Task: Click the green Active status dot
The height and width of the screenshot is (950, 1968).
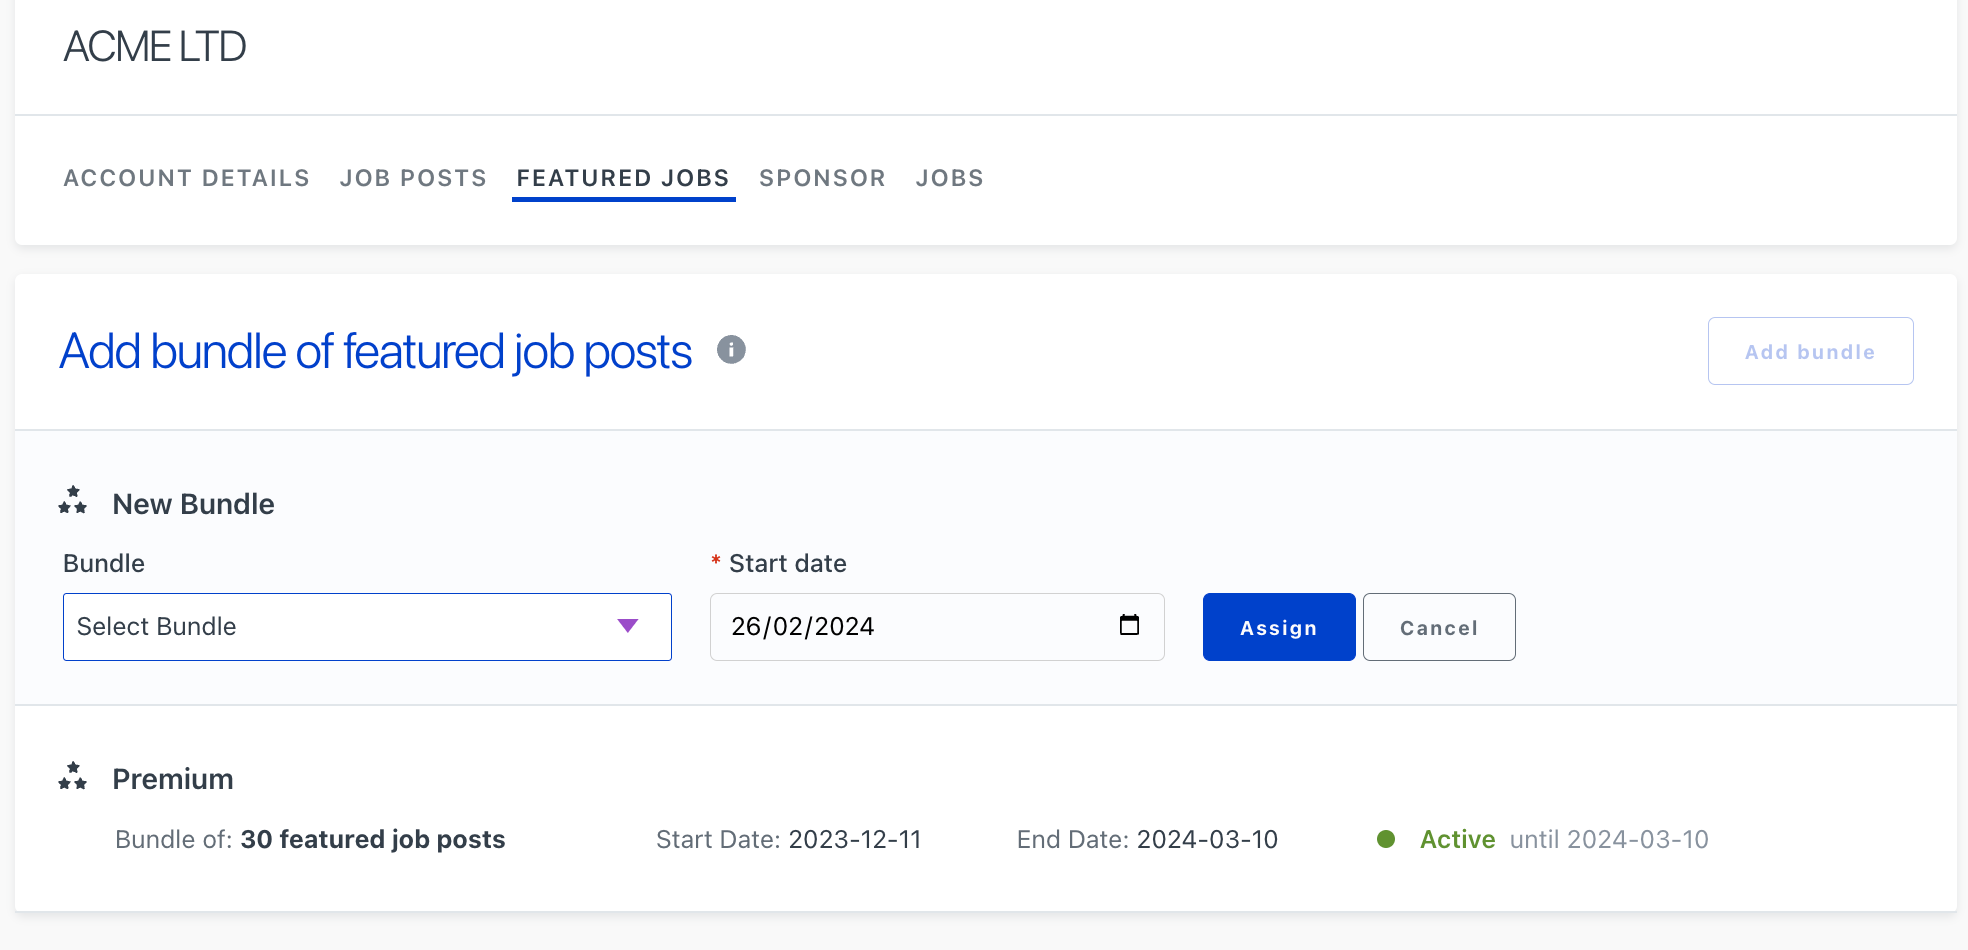Action: click(x=1386, y=839)
